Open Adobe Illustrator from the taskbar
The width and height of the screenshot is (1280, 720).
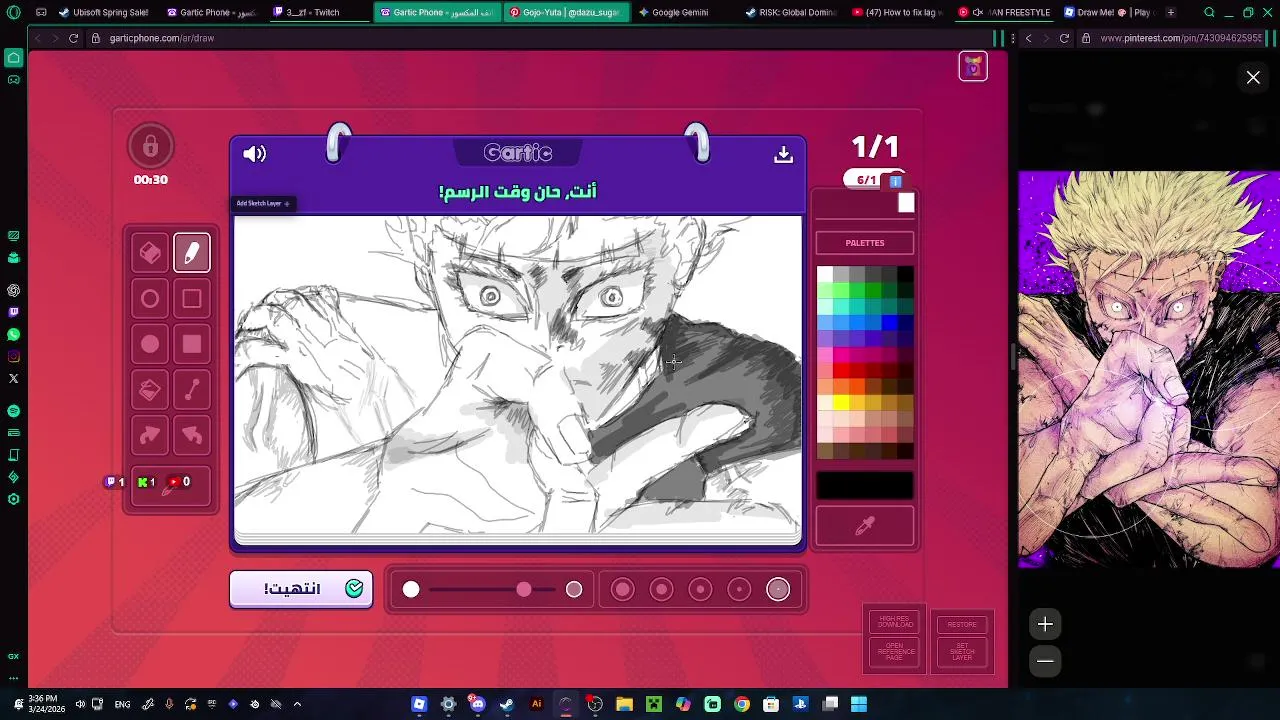click(x=536, y=704)
